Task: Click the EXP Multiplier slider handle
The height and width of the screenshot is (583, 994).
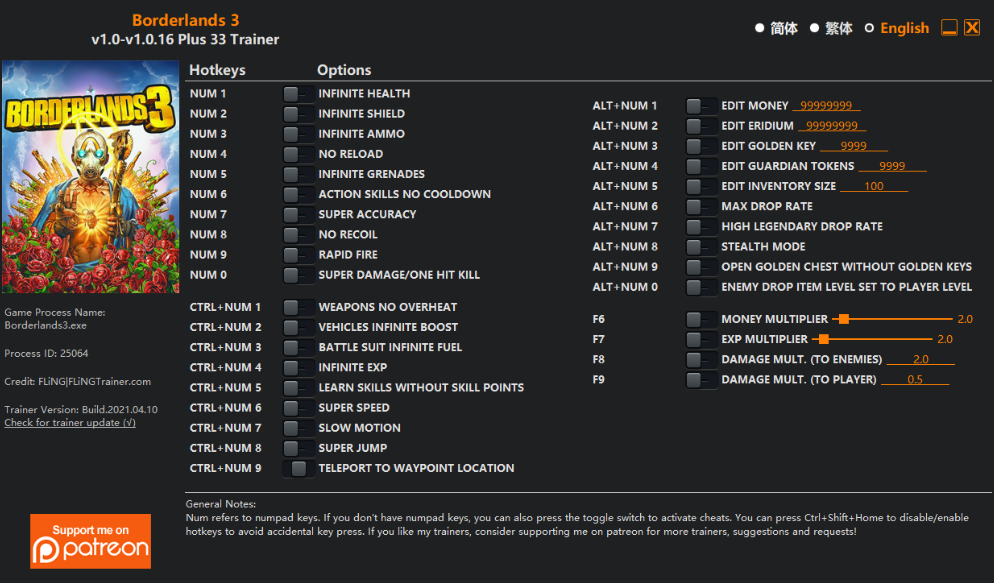Action: (x=823, y=340)
